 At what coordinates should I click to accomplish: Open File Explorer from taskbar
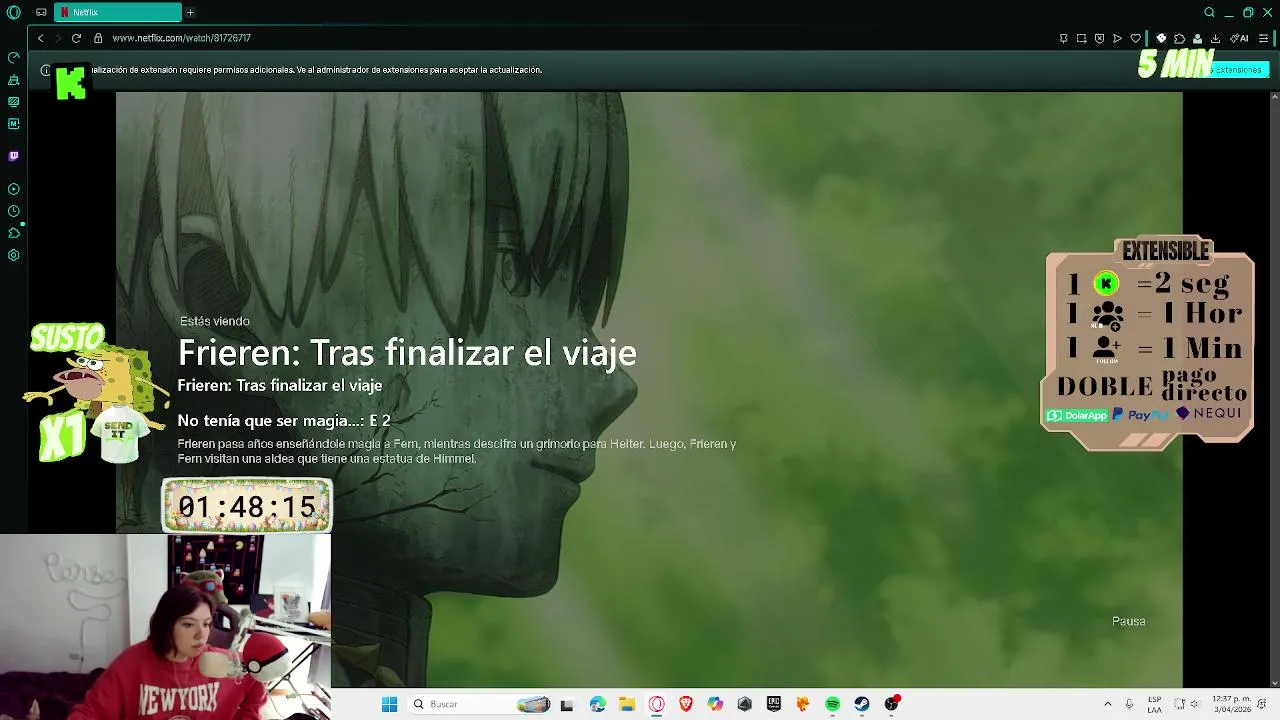pos(626,704)
